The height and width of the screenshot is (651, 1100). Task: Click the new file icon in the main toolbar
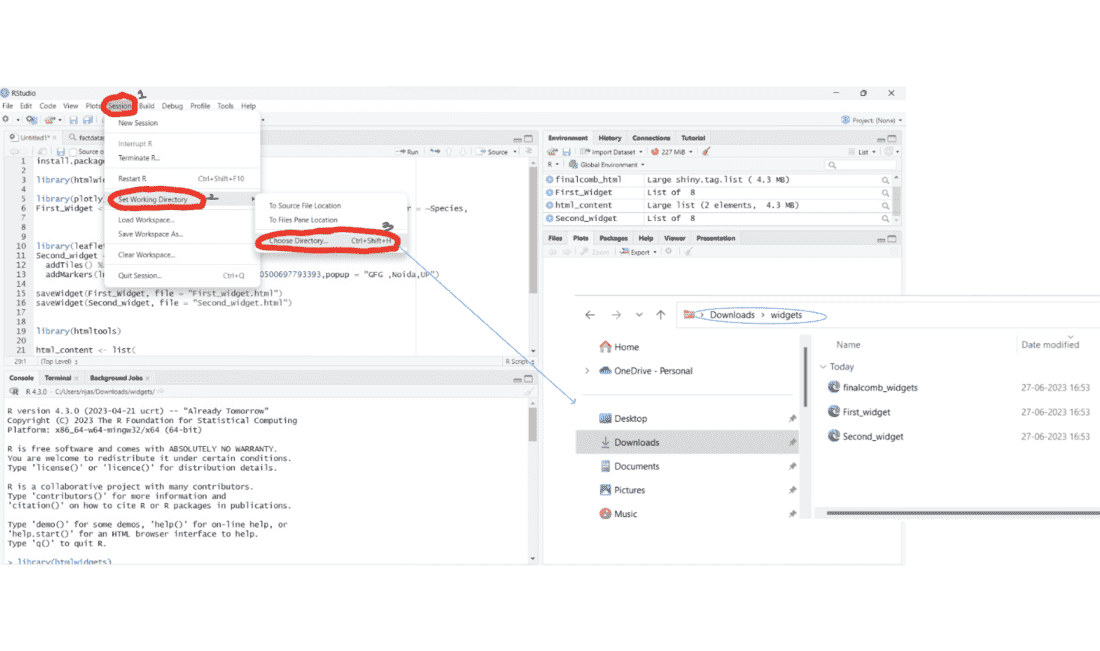(x=6, y=120)
